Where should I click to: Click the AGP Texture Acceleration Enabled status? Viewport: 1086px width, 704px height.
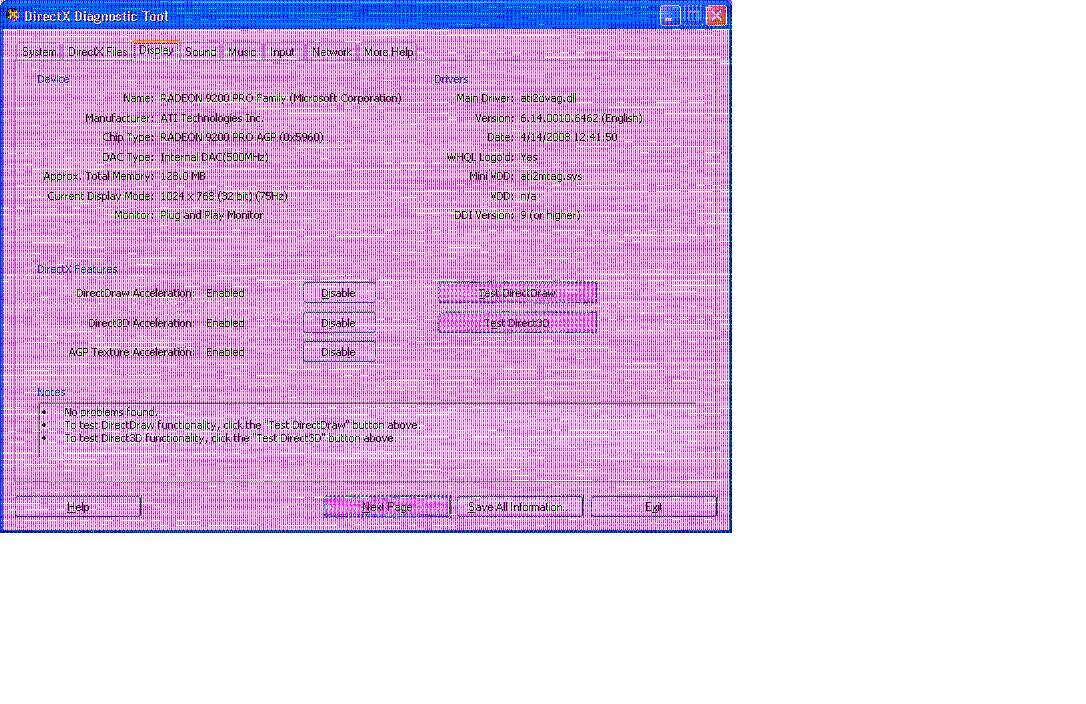point(225,352)
